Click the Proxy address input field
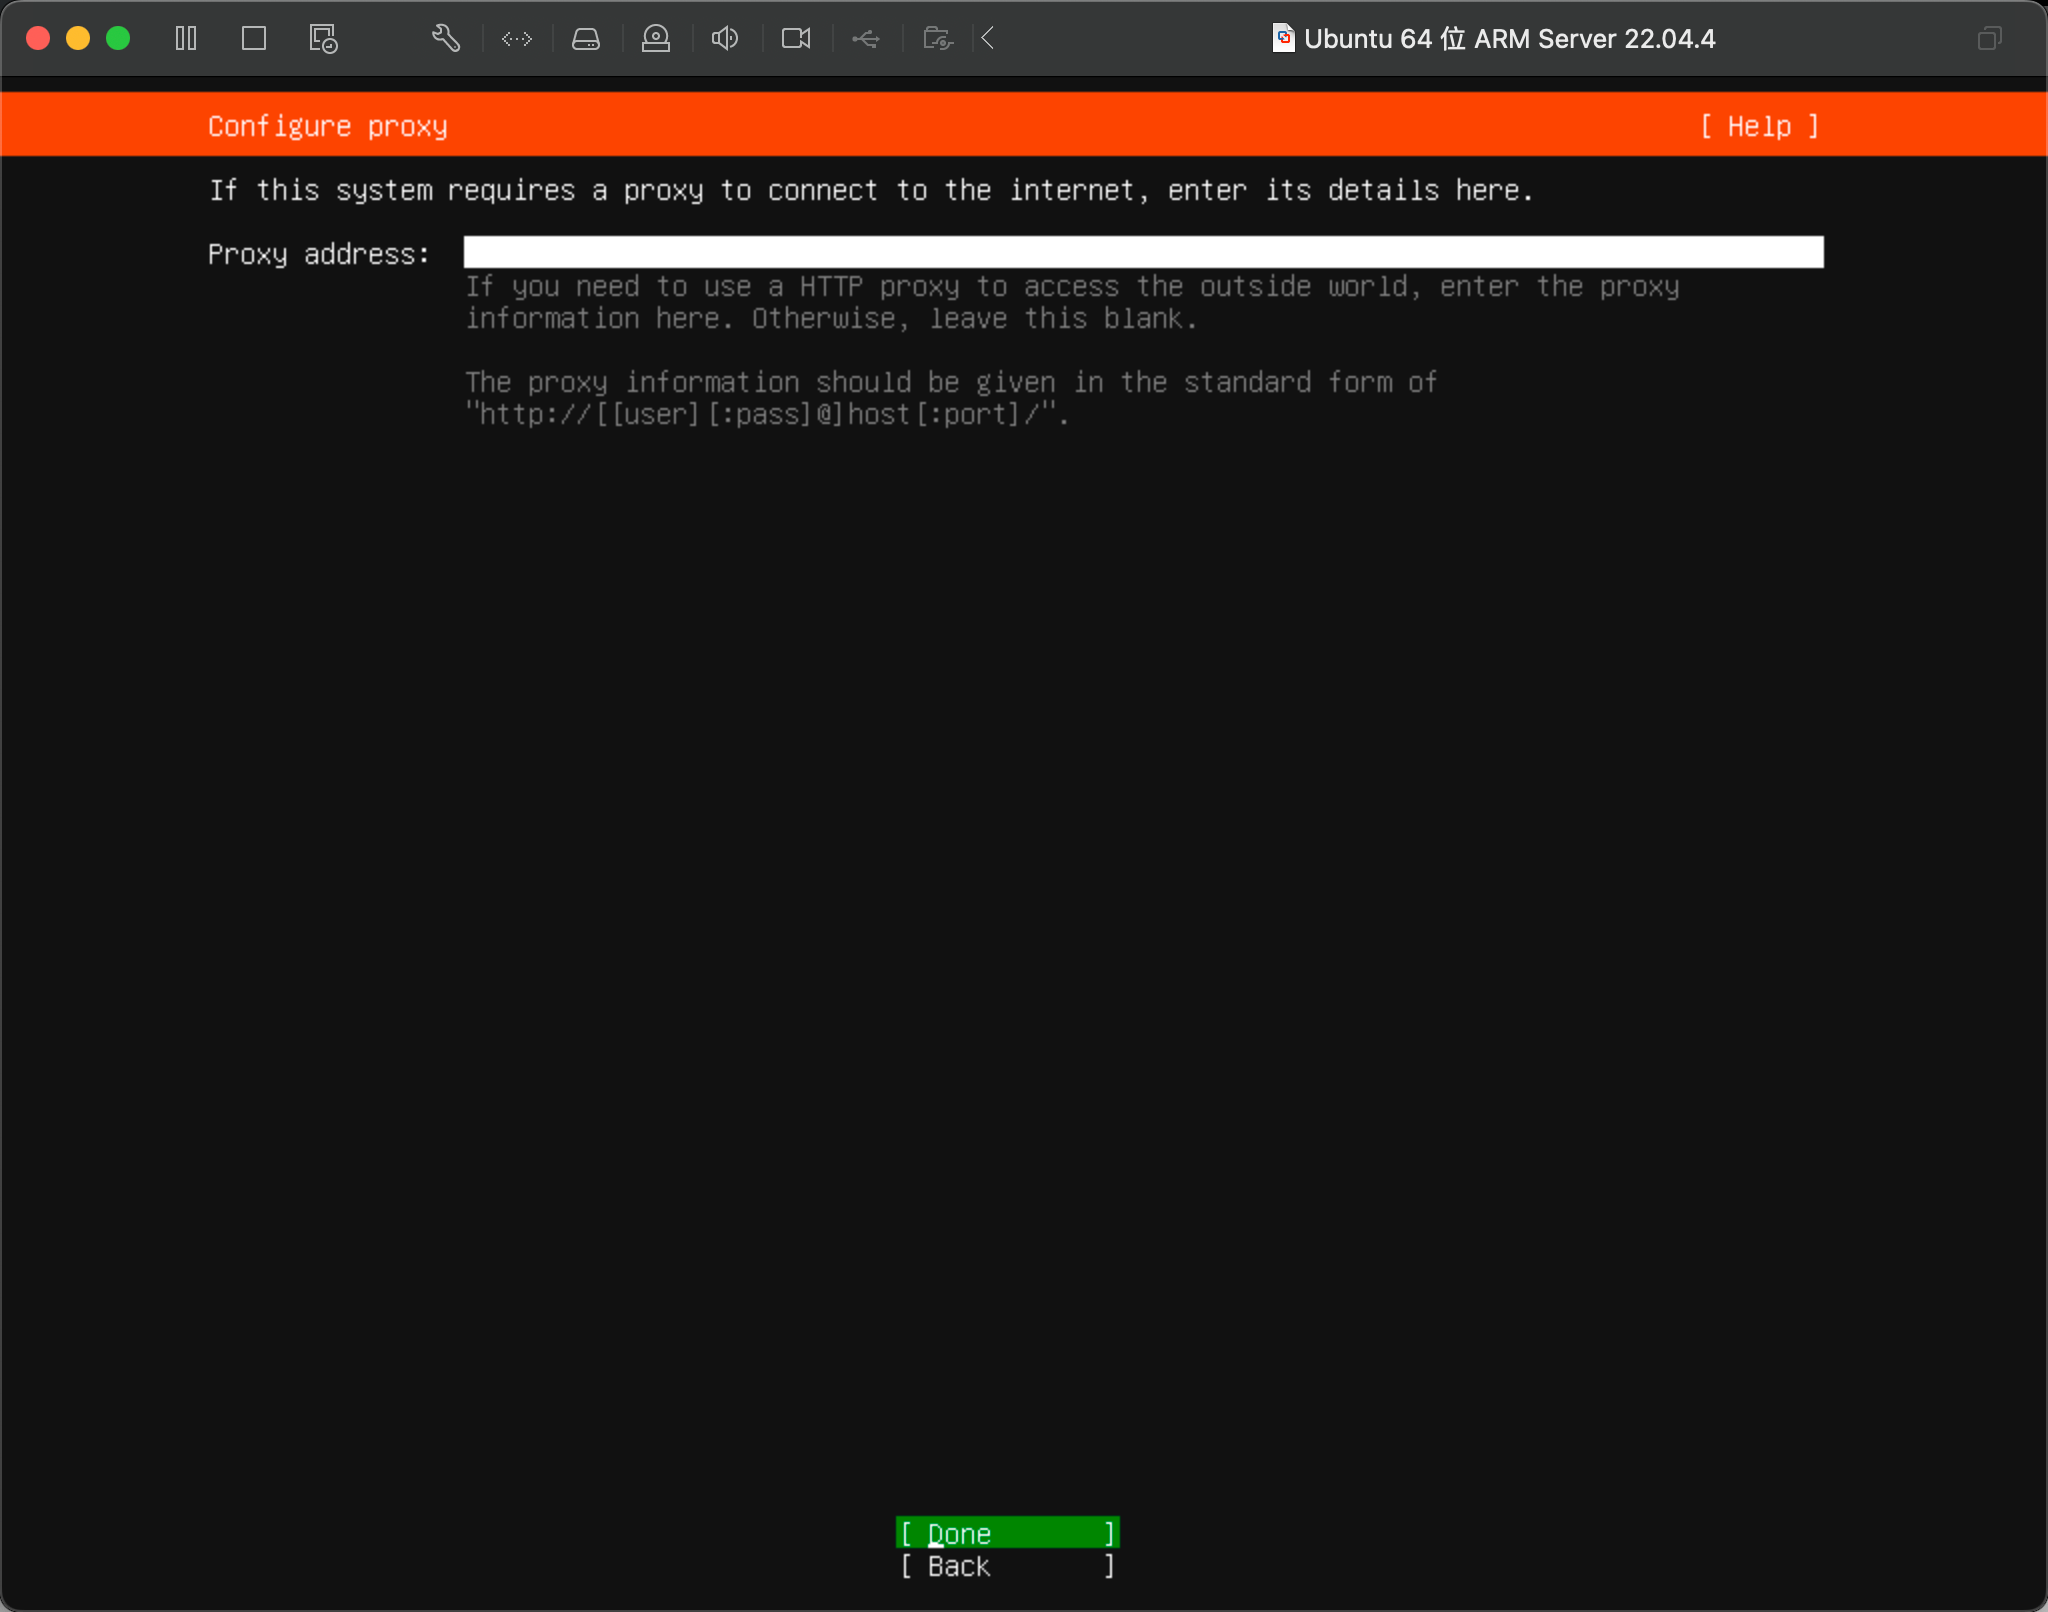This screenshot has width=2048, height=1612. 1145,253
